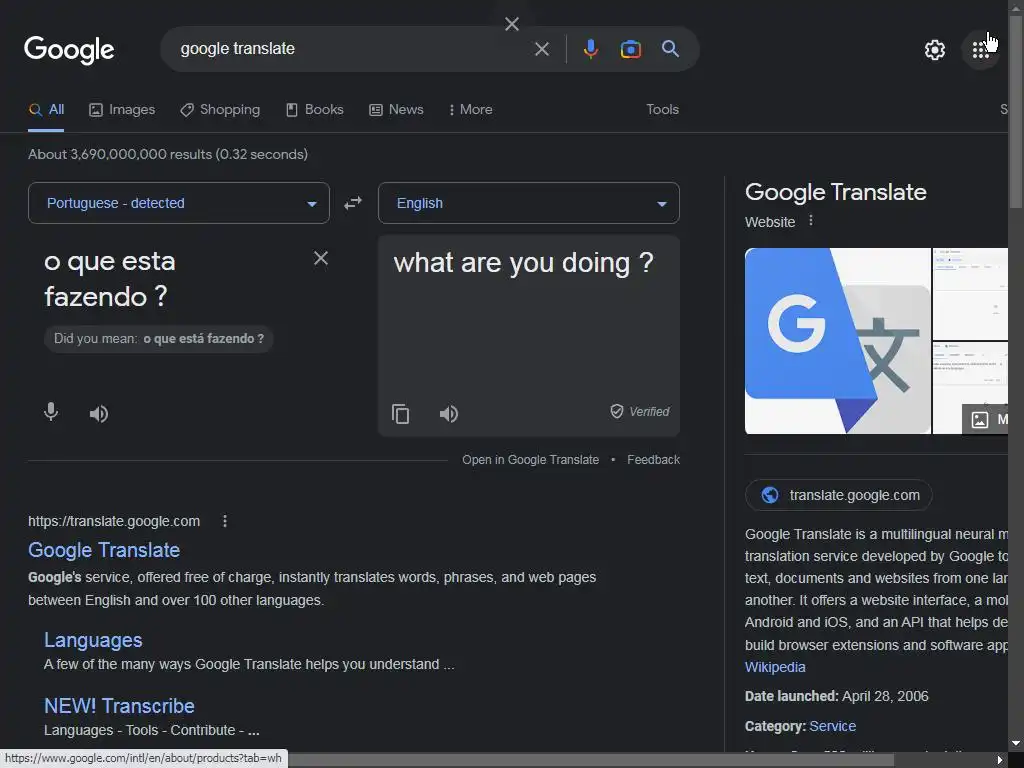Image resolution: width=1024 pixels, height=768 pixels.
Task: Click the 'About 3,690,000,000 results' text
Action: (168, 154)
